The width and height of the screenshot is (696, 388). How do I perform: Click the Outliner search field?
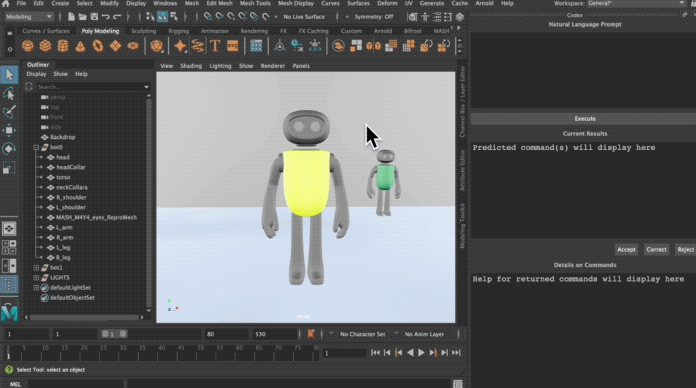[x=92, y=87]
